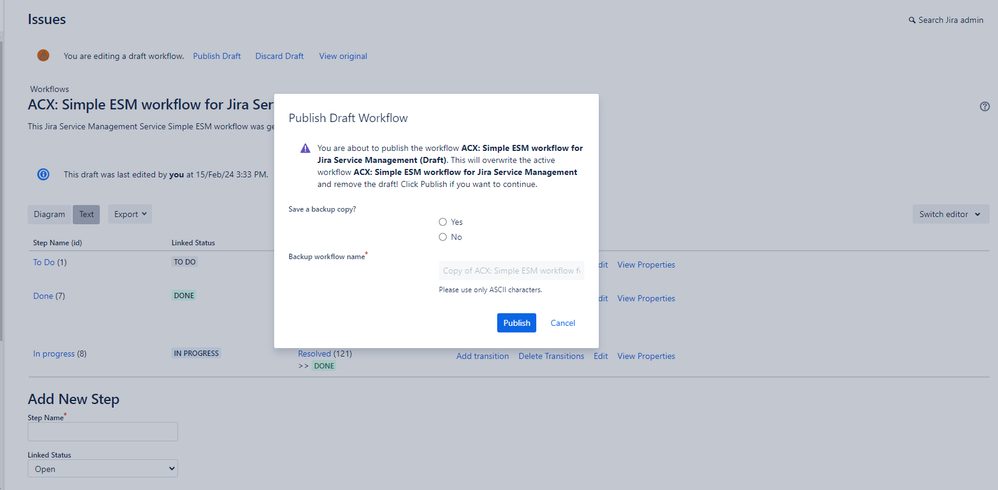998x490 pixels.
Task: Click Delete Transitions in In progress row
Action: coord(551,356)
